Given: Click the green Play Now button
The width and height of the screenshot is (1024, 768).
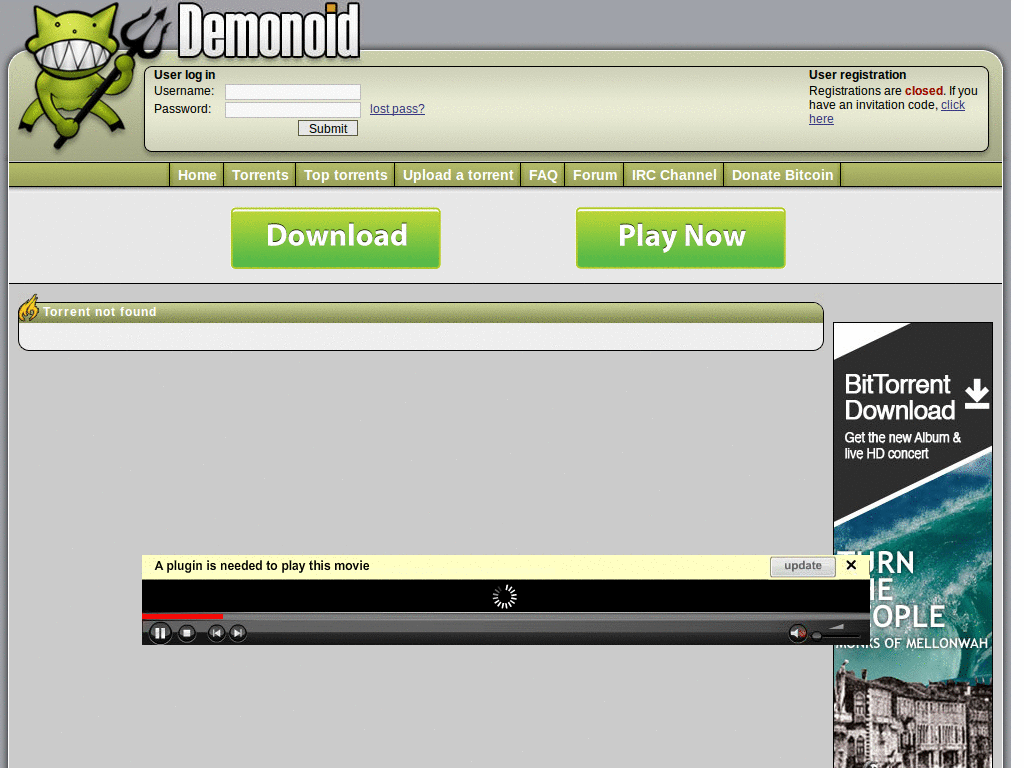Looking at the screenshot, I should [680, 238].
